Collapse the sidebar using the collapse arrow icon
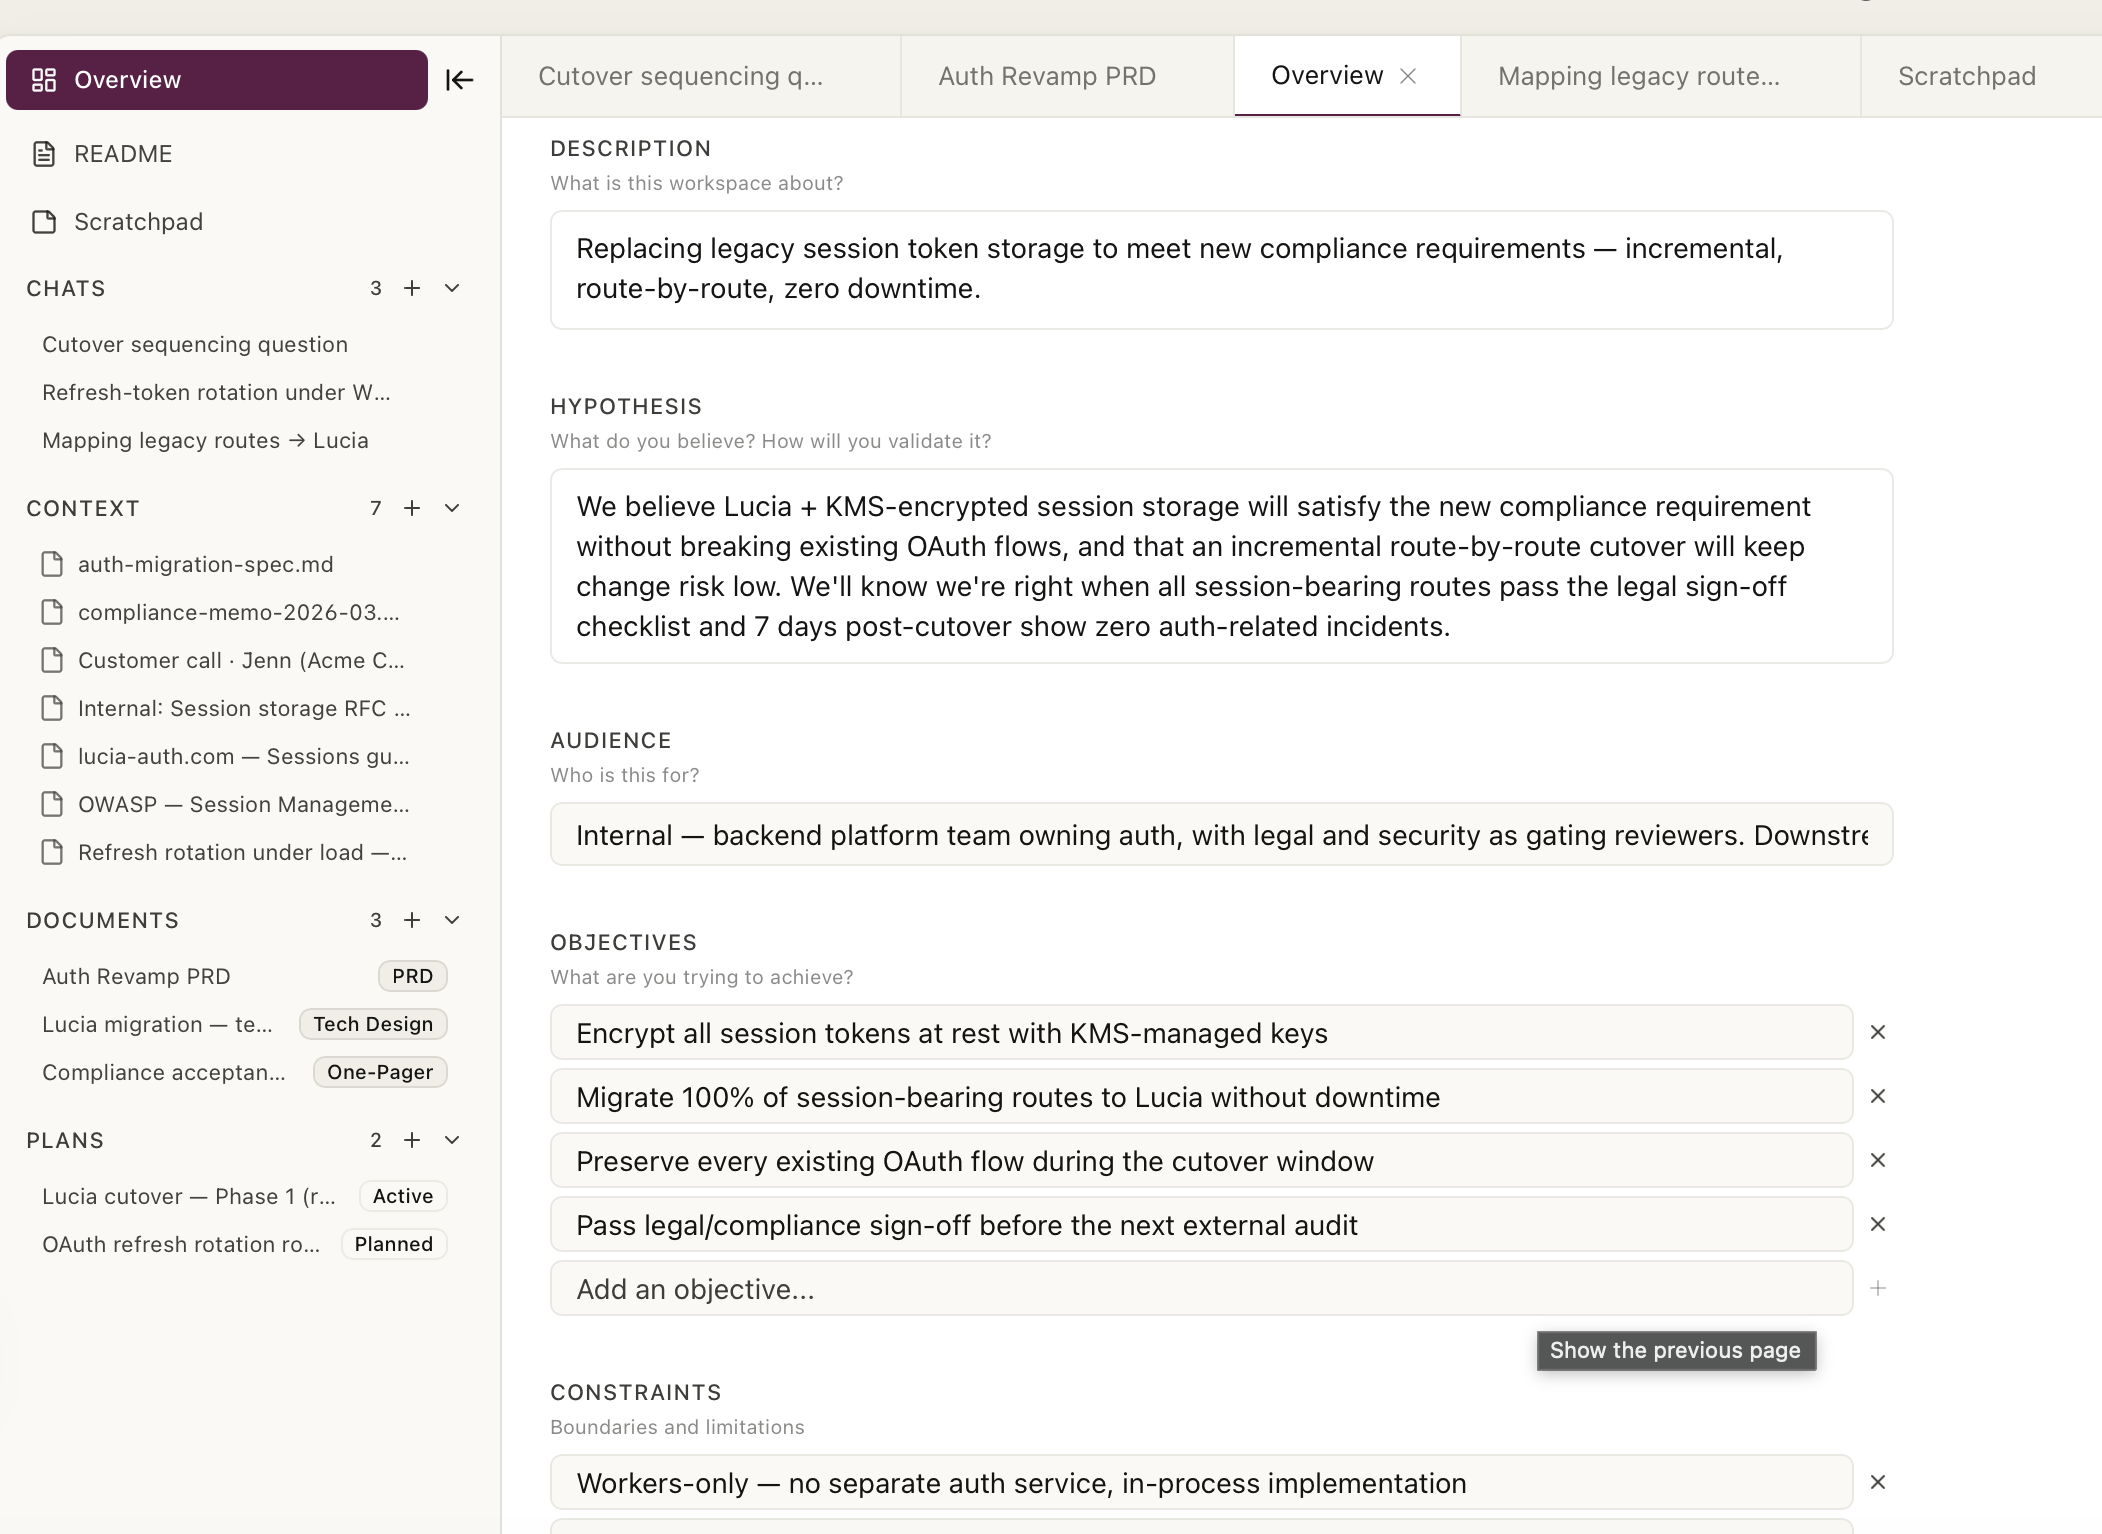This screenshot has height=1534, width=2102. [459, 79]
